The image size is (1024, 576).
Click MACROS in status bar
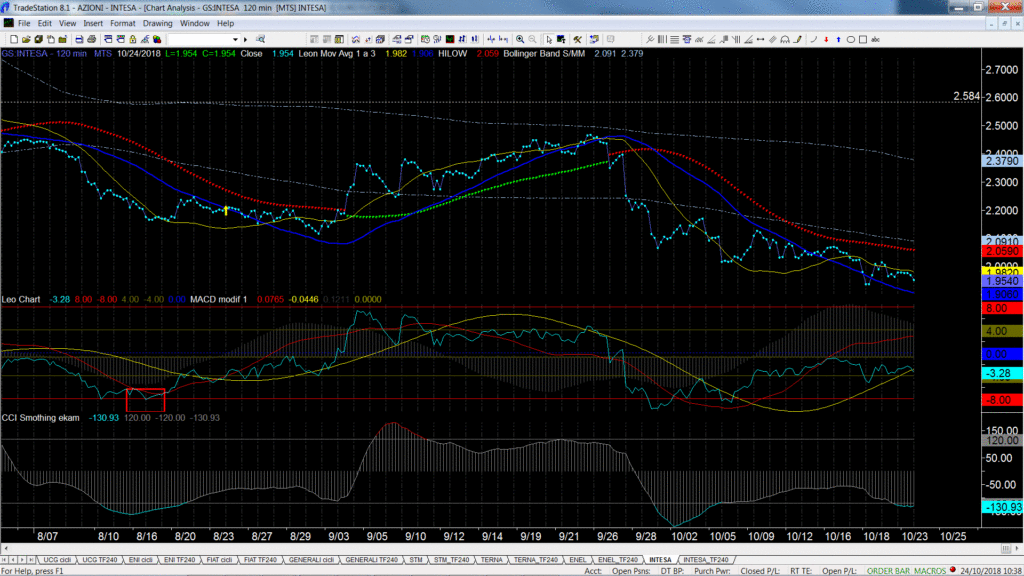point(928,571)
